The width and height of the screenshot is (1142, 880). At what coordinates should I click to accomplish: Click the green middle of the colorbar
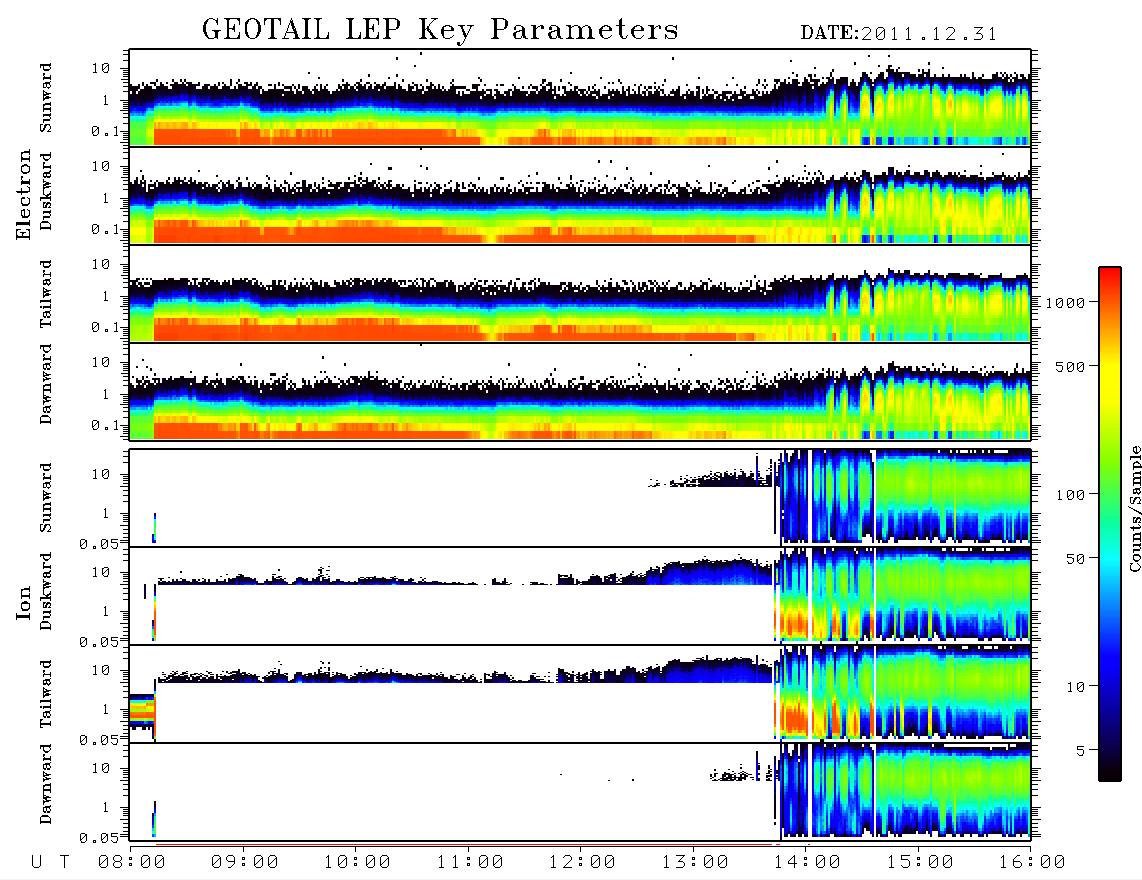tap(1110, 466)
